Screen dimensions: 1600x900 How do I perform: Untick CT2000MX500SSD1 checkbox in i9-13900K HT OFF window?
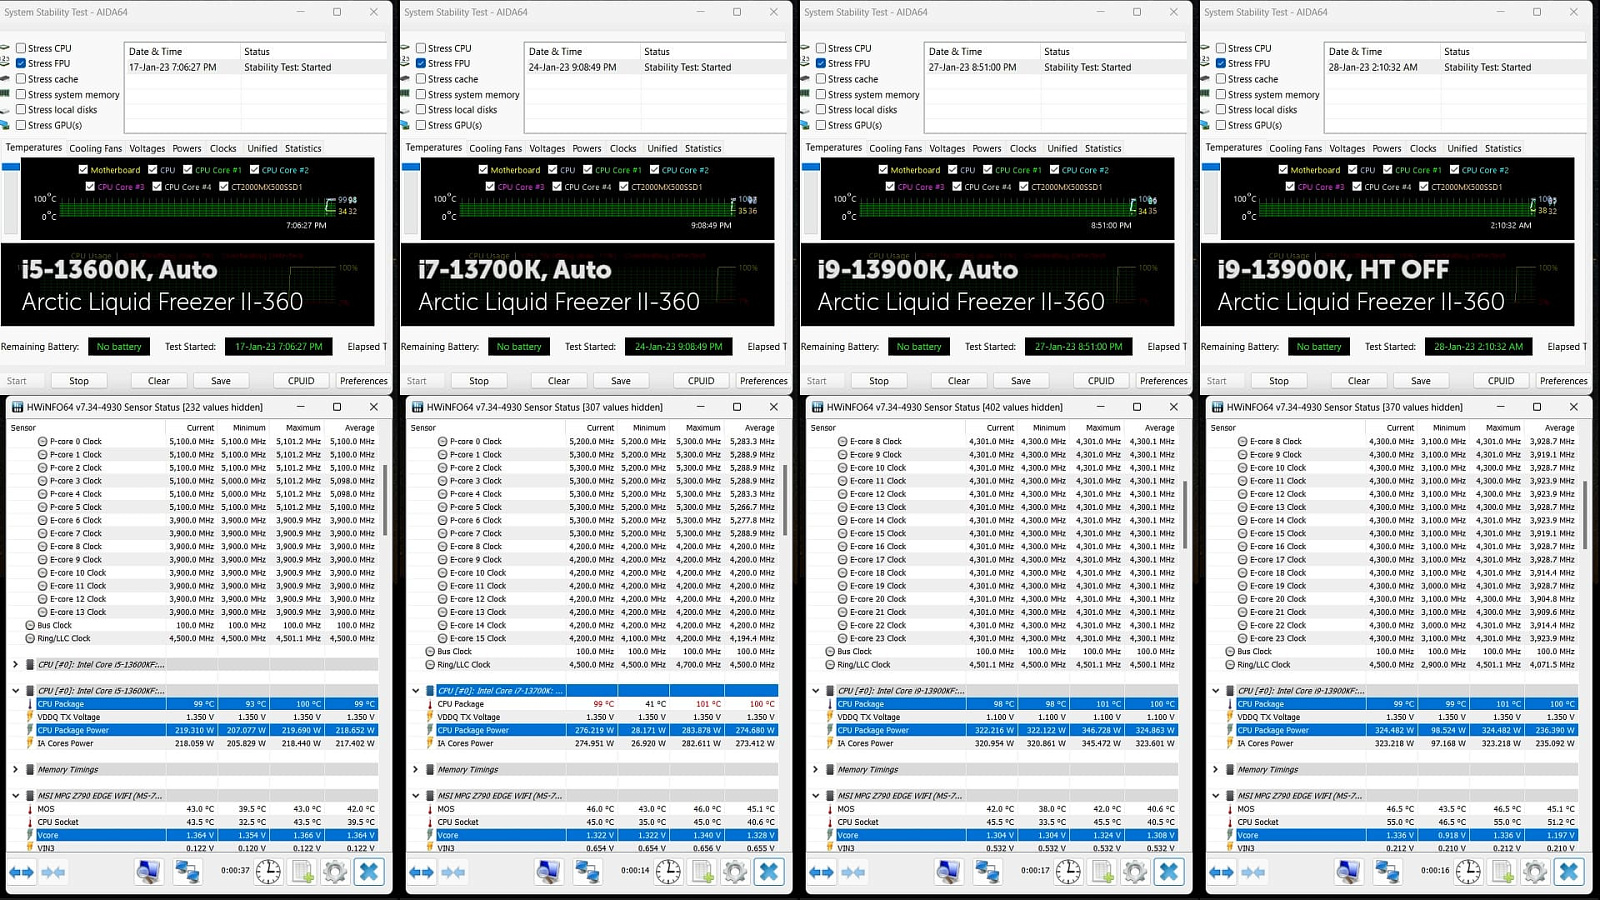coord(1424,186)
